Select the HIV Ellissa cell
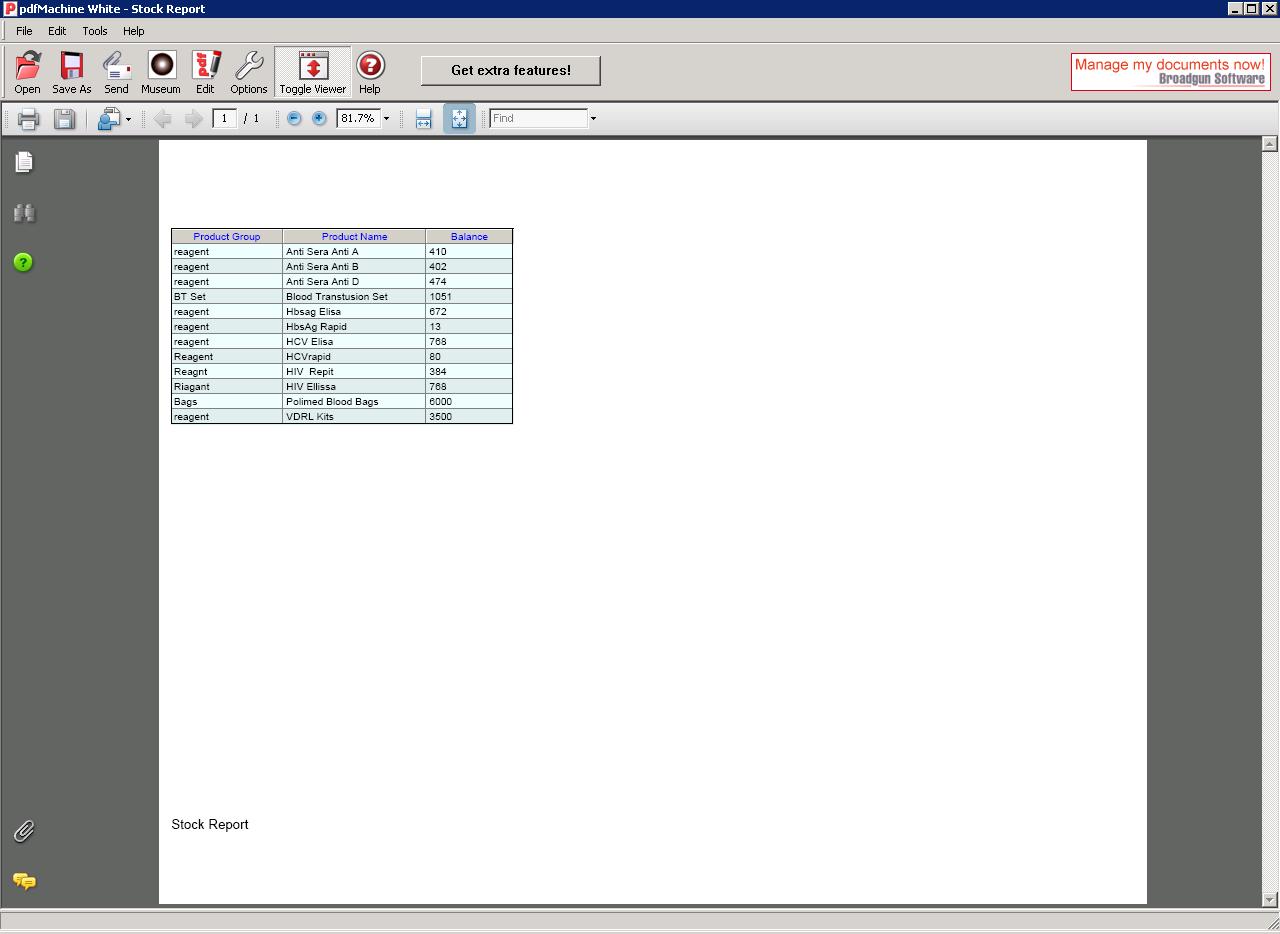1280x934 pixels. coord(354,387)
